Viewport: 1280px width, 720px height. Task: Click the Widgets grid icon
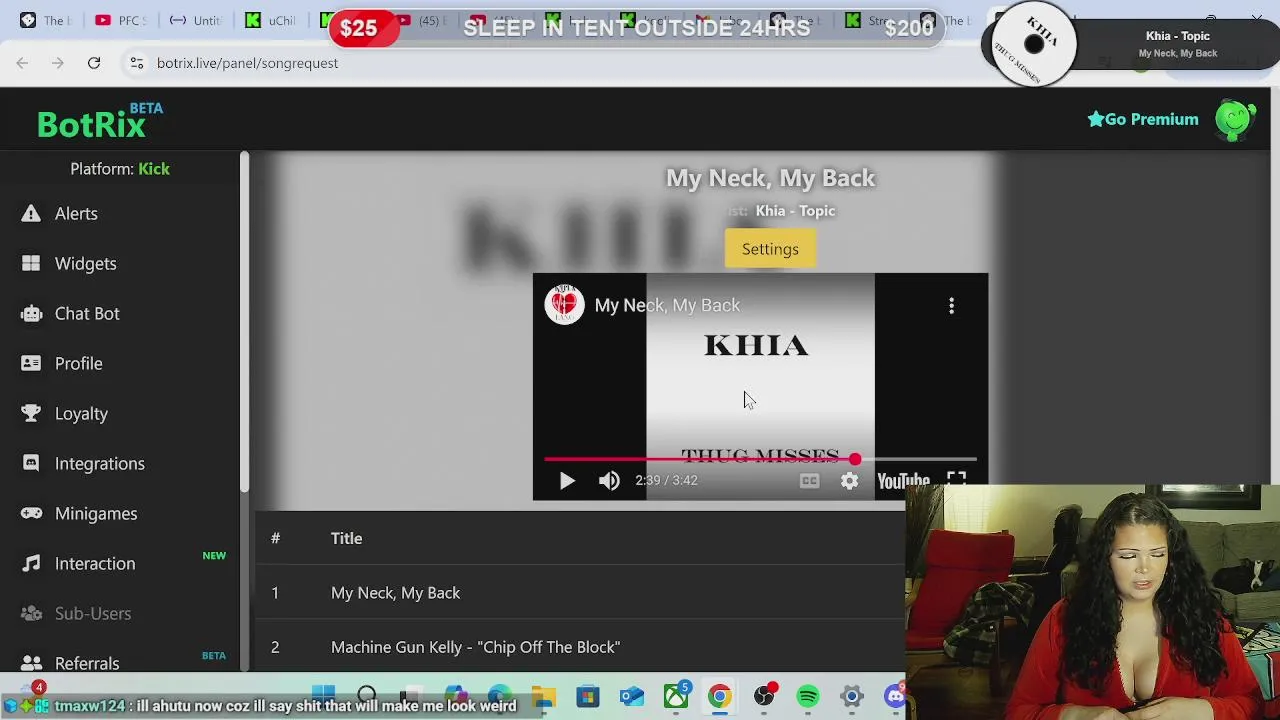31,263
